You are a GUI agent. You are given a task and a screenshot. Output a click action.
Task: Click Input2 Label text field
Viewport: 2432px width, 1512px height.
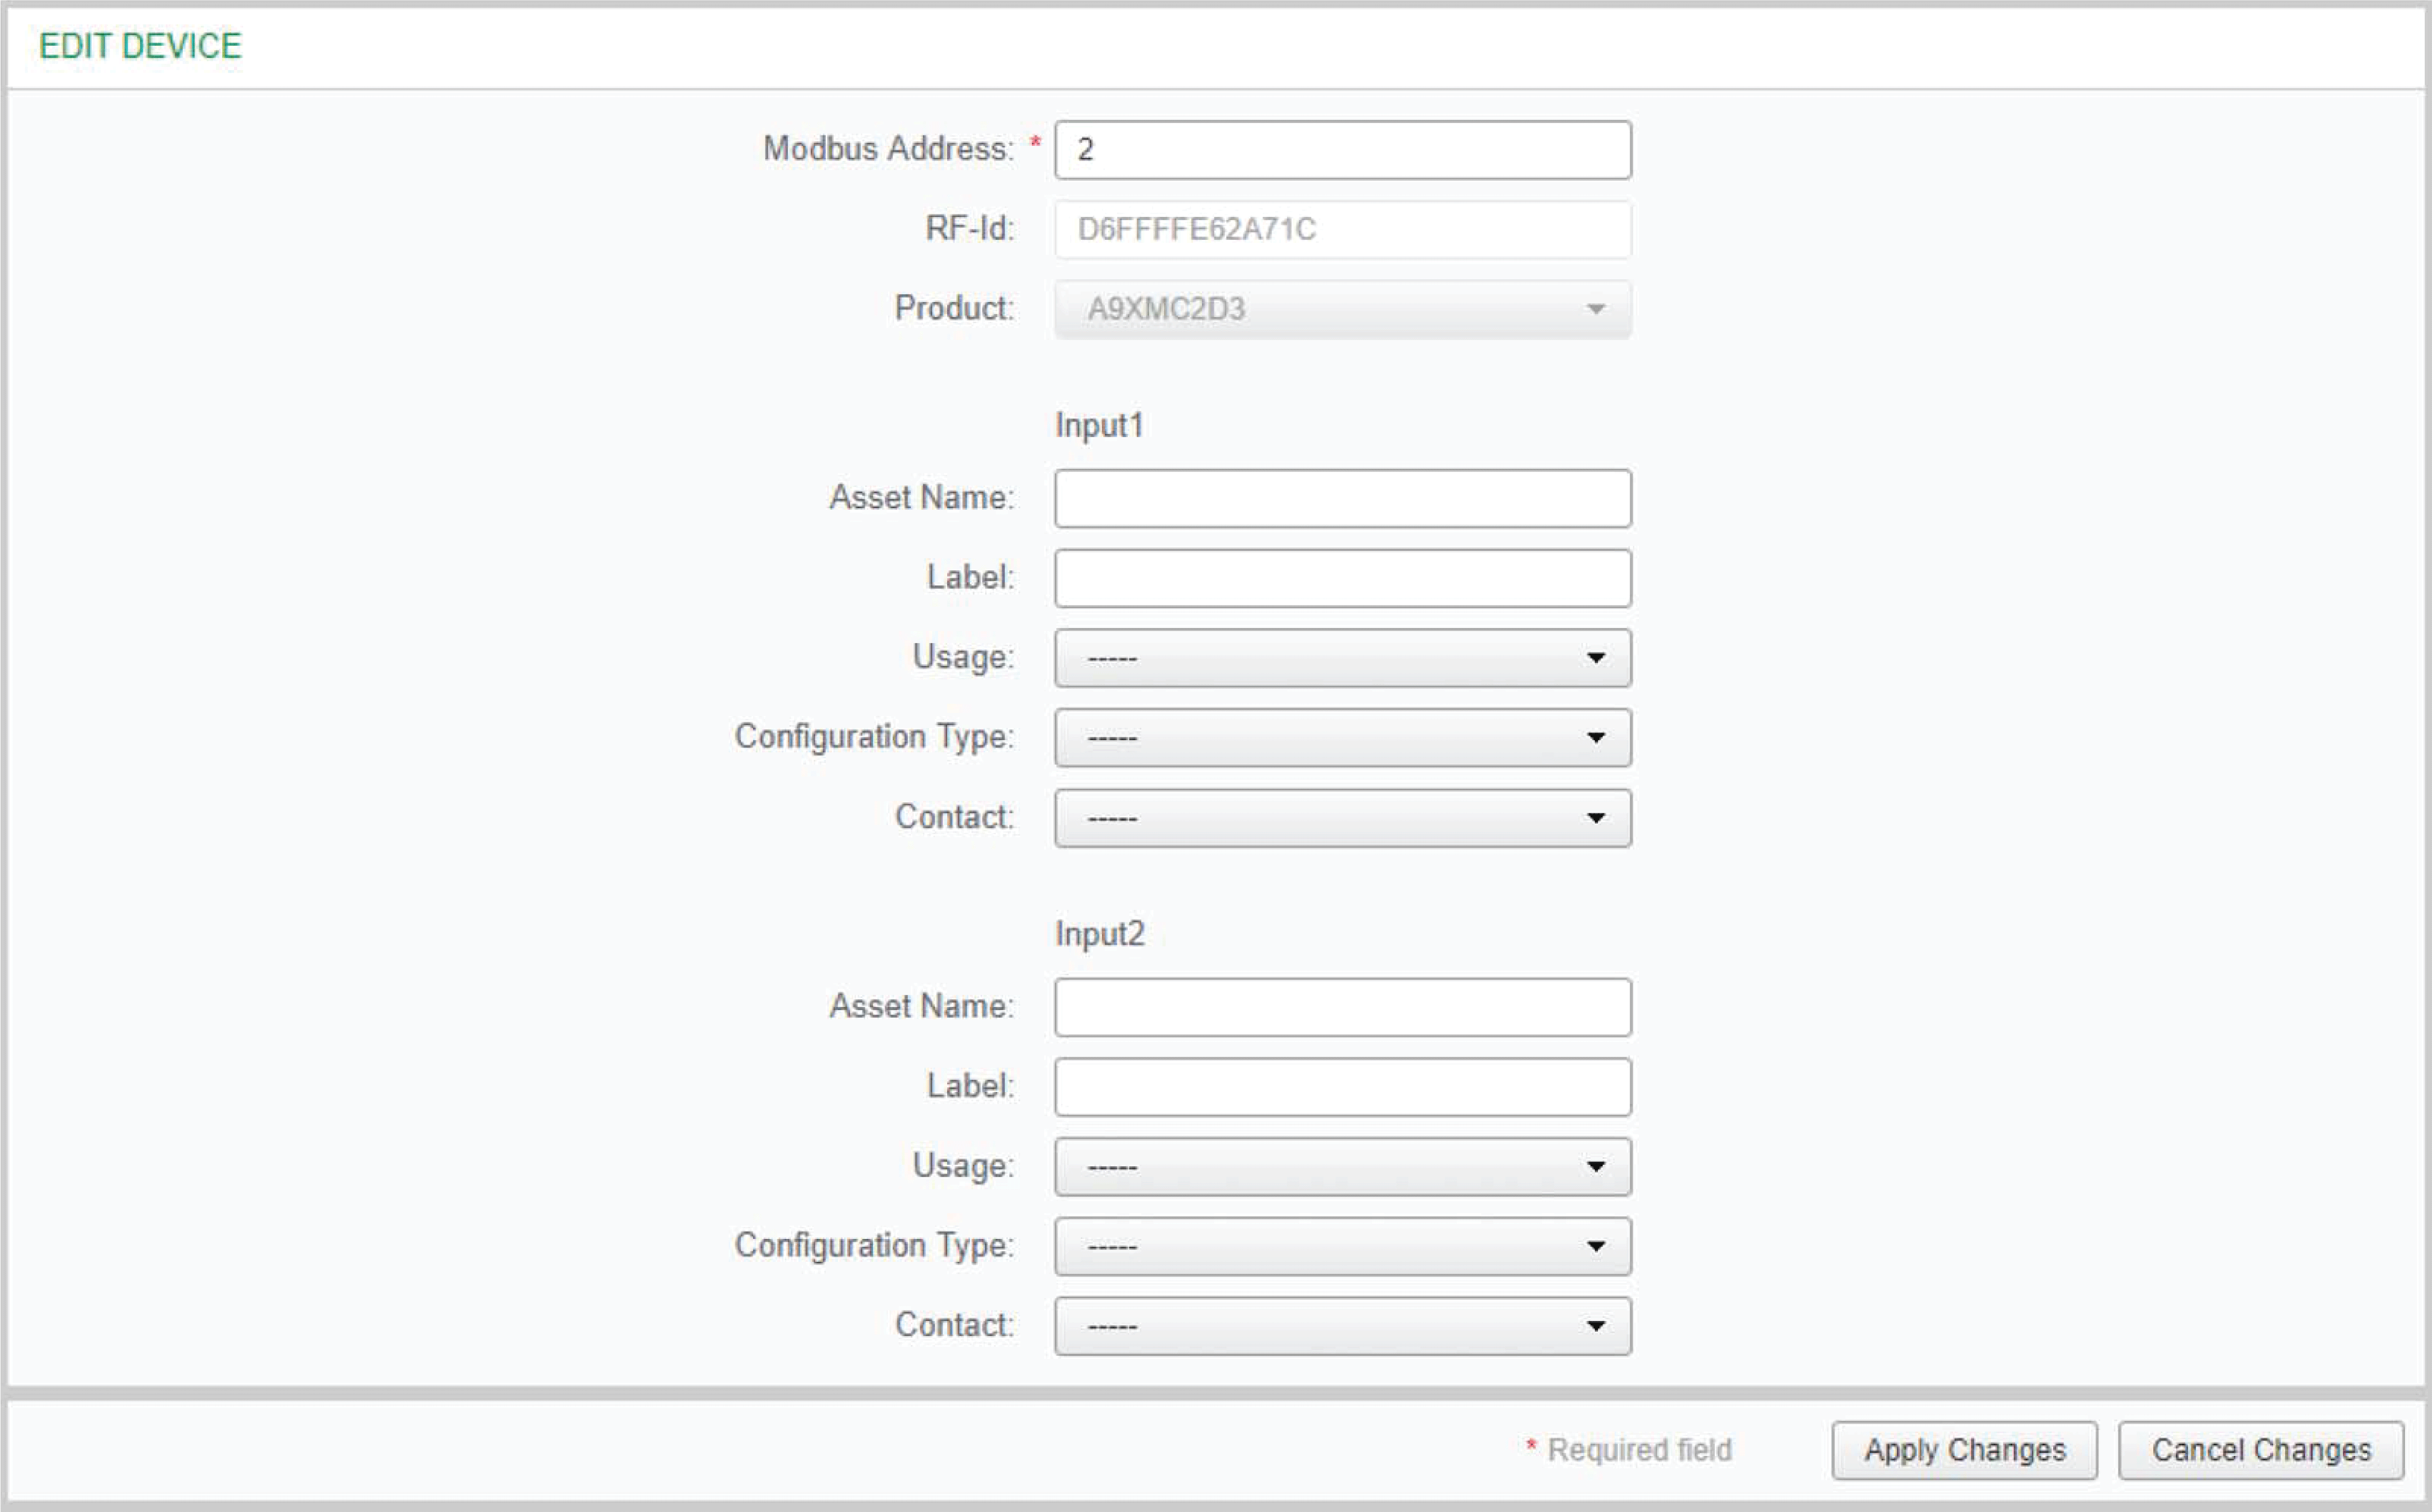click(1342, 1087)
